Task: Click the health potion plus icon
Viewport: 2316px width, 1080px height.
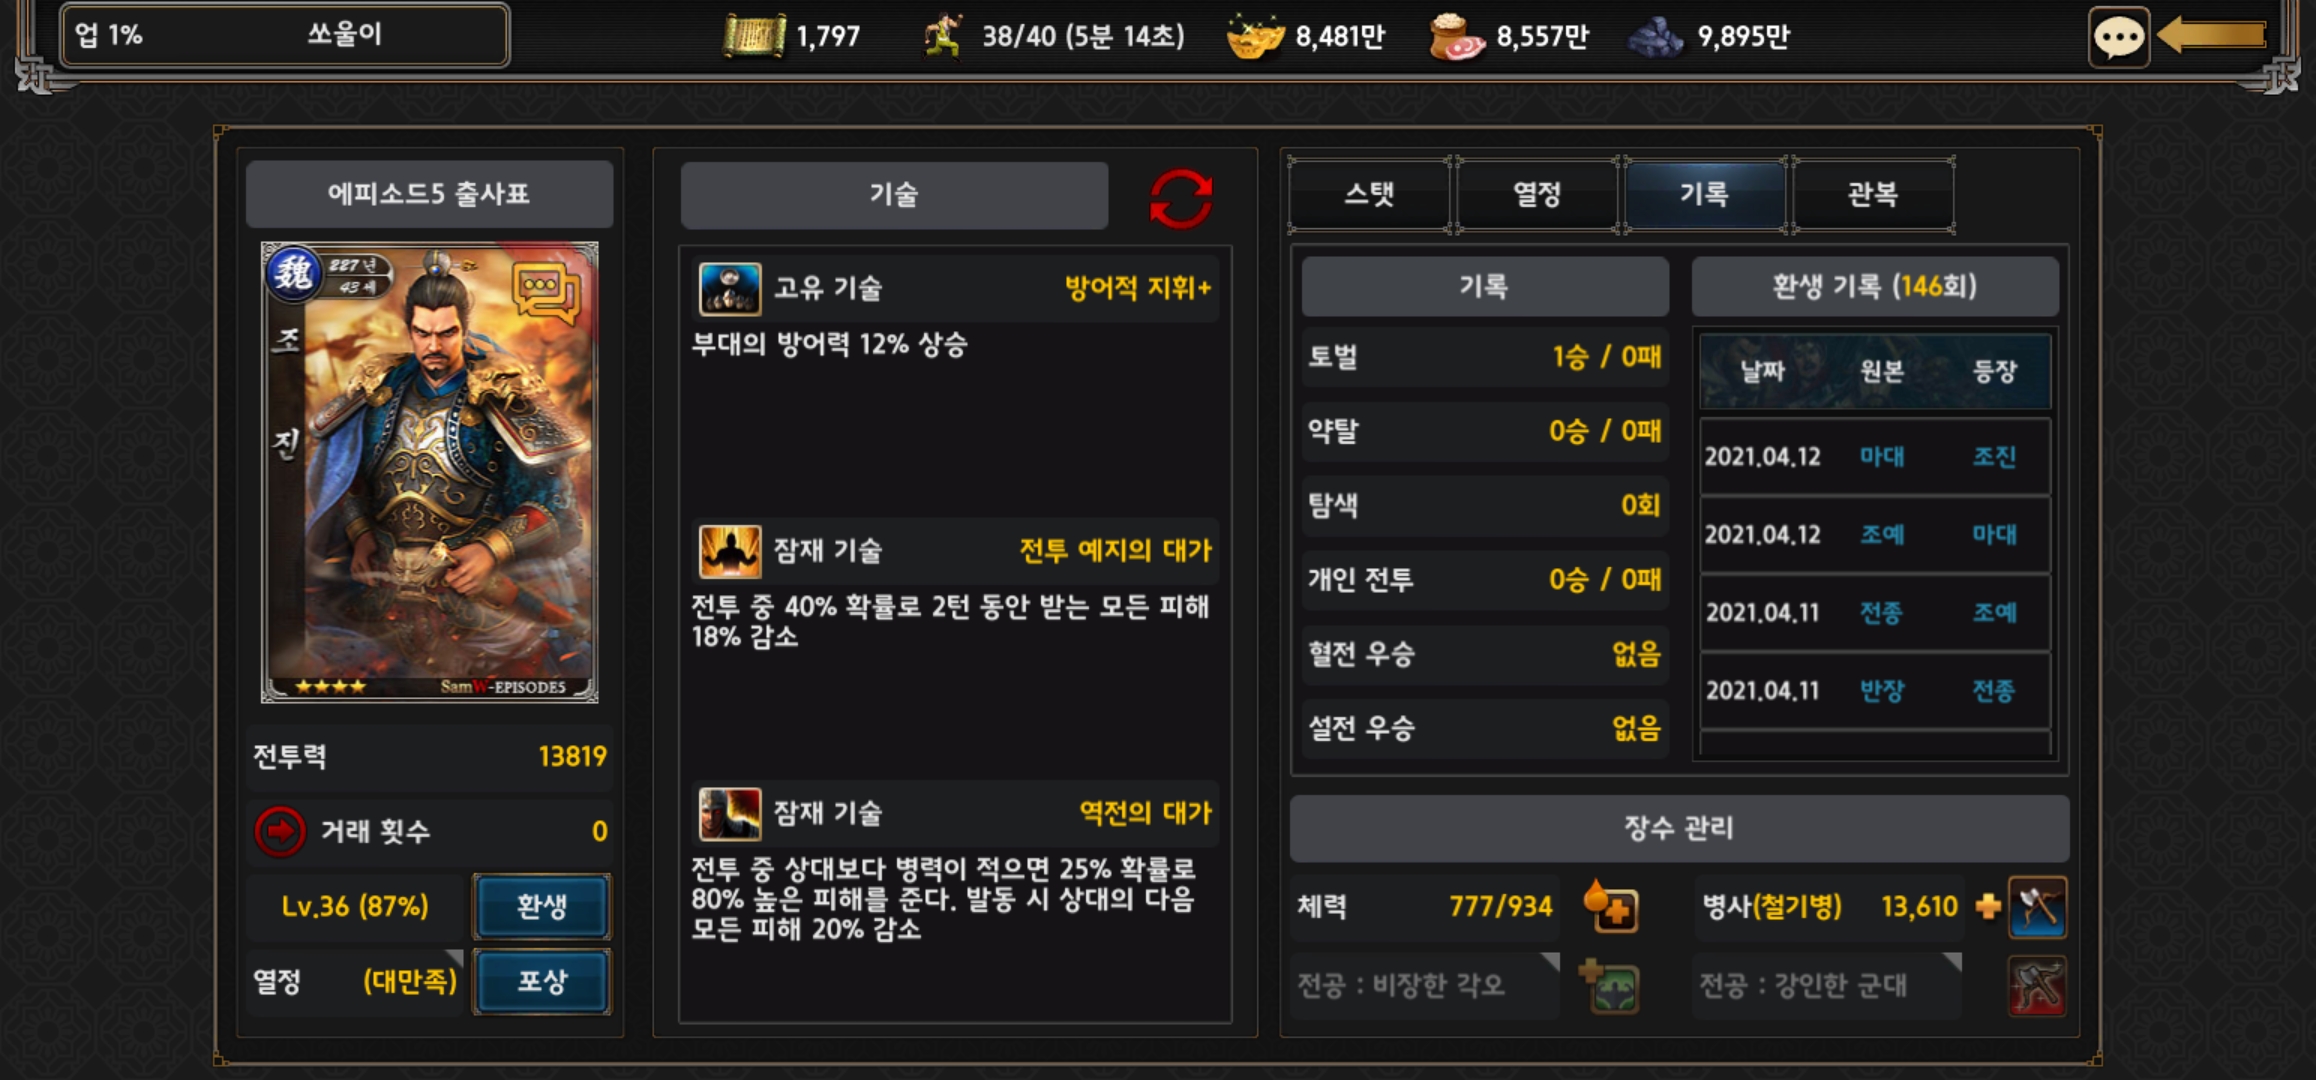Action: pyautogui.click(x=1611, y=907)
